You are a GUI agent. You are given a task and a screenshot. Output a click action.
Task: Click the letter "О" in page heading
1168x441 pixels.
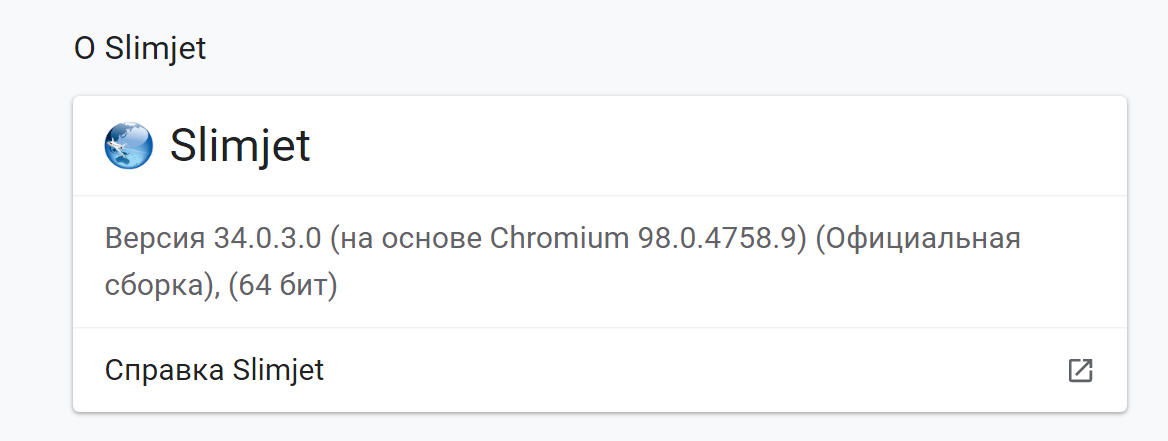[x=84, y=48]
